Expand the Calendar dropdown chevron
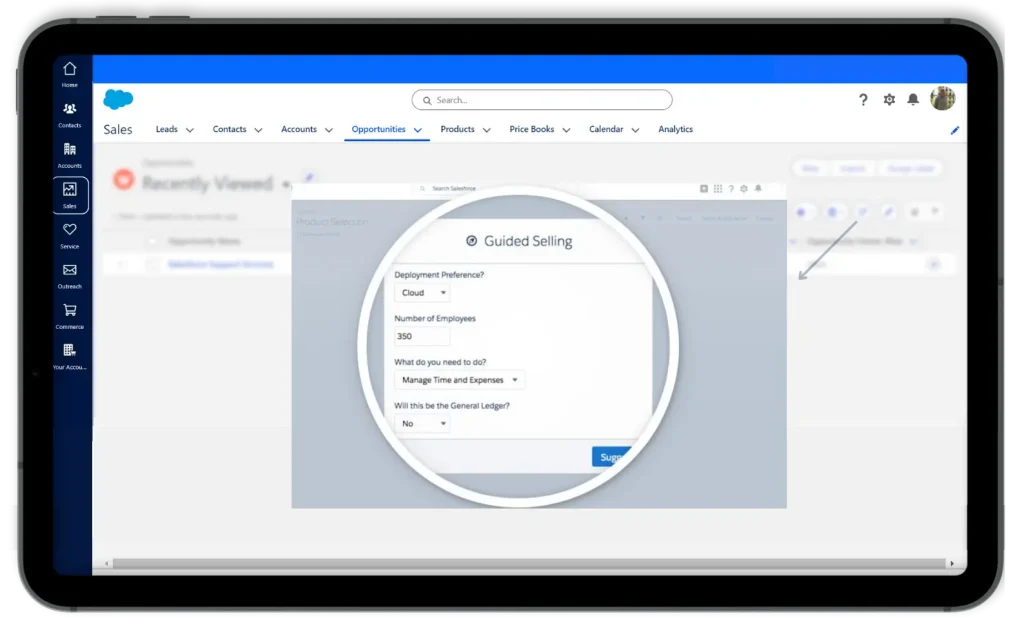Viewport: 1024px width, 632px height. (x=635, y=130)
